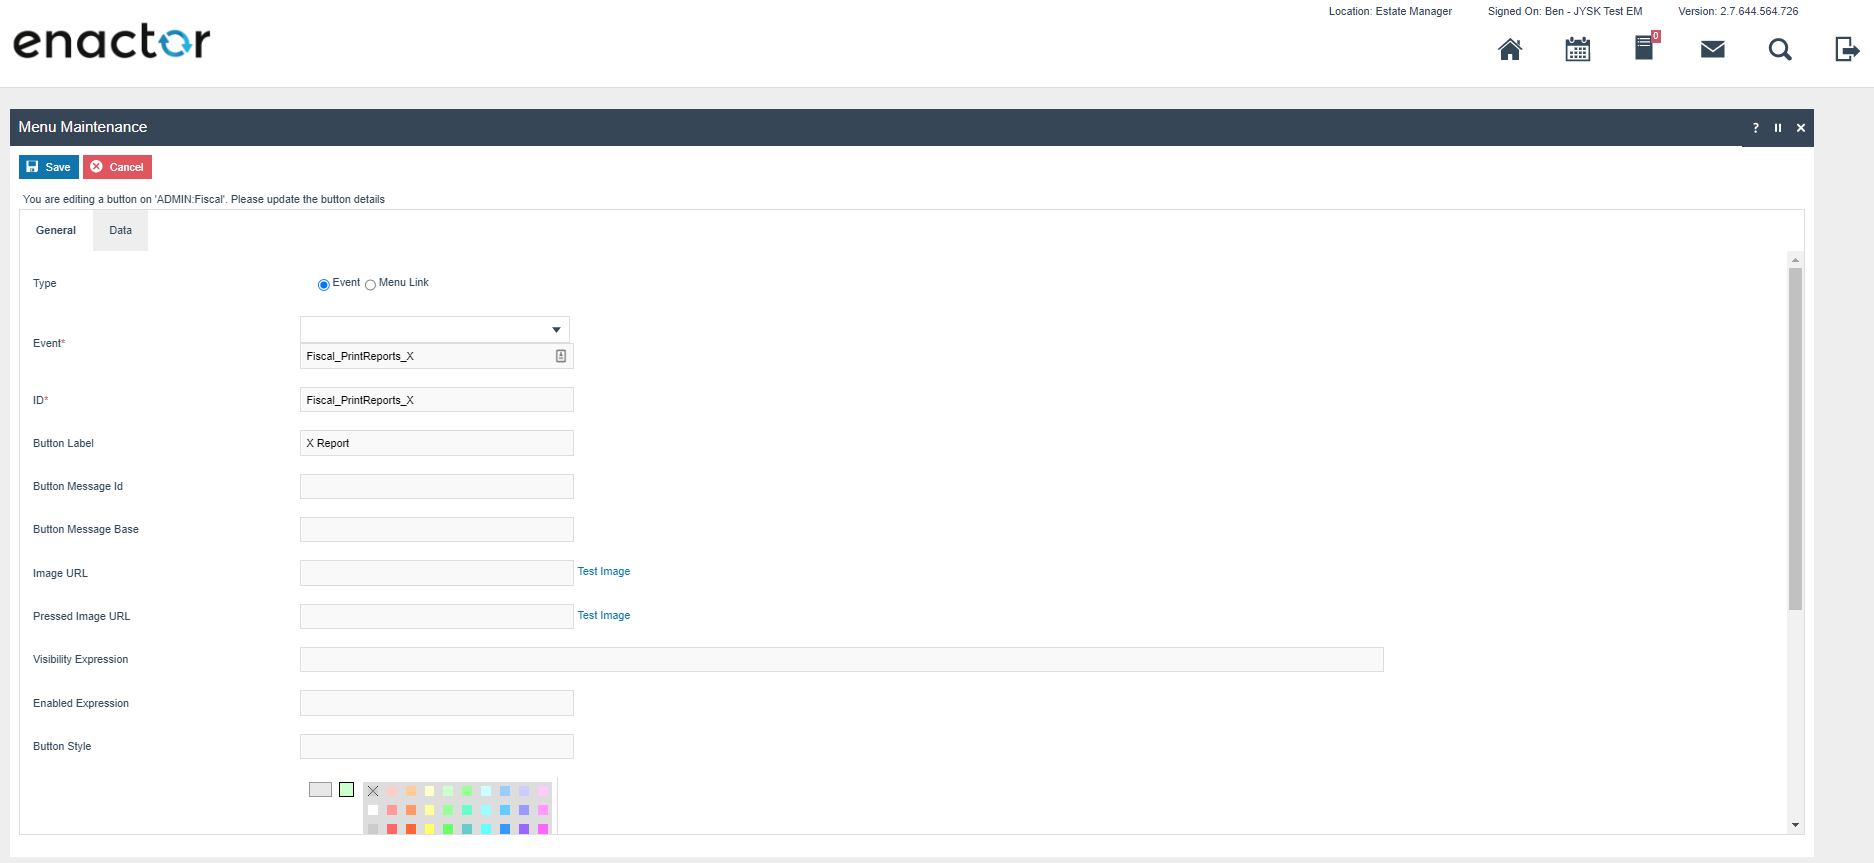
Task: Select the Event radio button
Action: [x=323, y=285]
